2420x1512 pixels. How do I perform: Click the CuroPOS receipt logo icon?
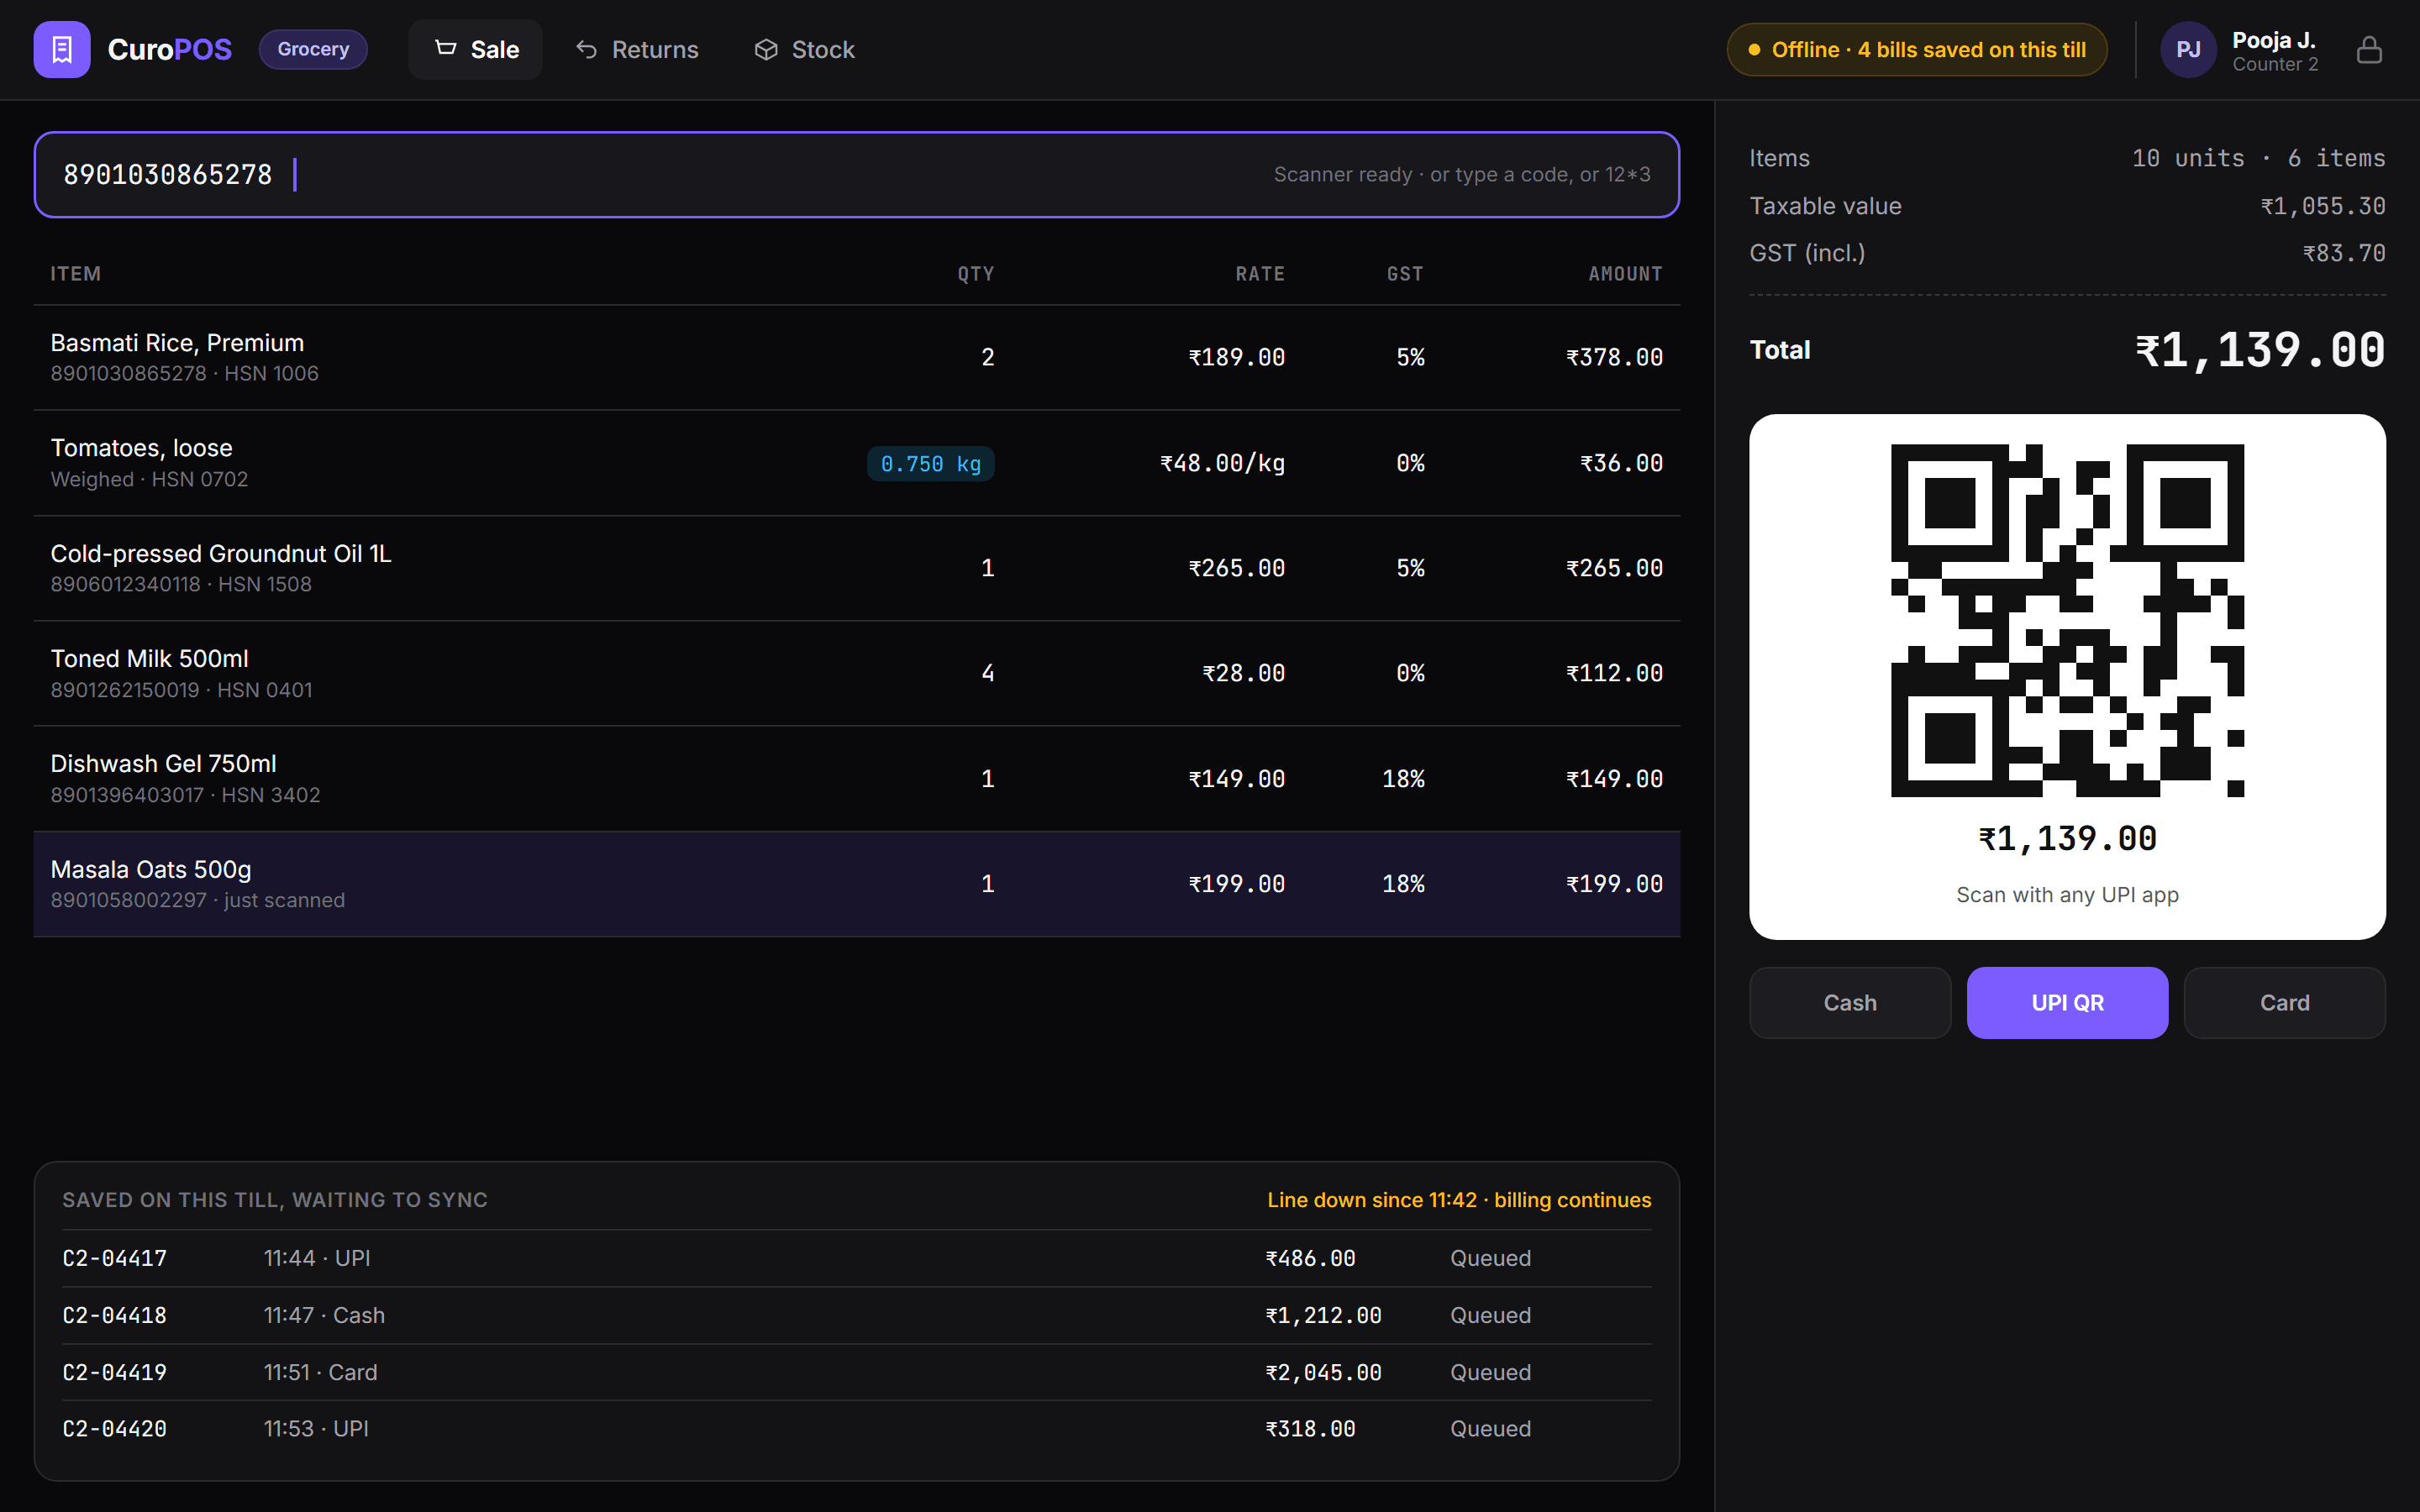pos(62,49)
